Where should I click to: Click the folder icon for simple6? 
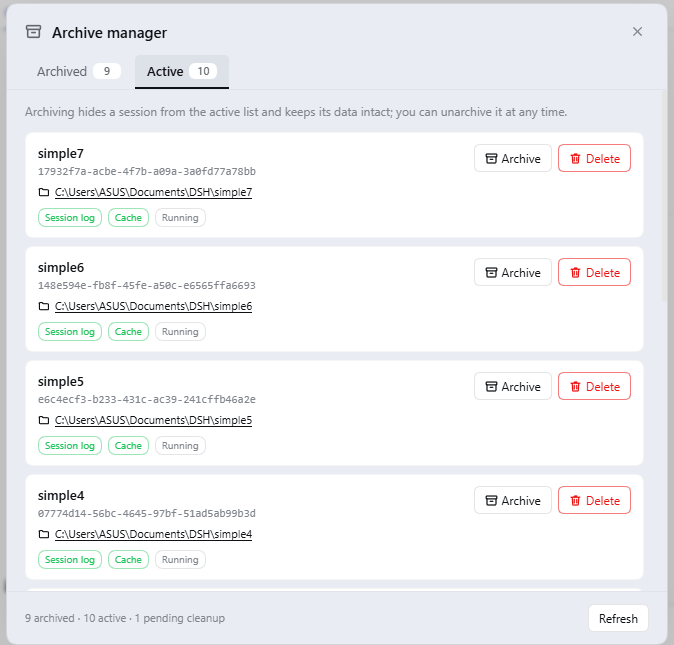click(44, 306)
